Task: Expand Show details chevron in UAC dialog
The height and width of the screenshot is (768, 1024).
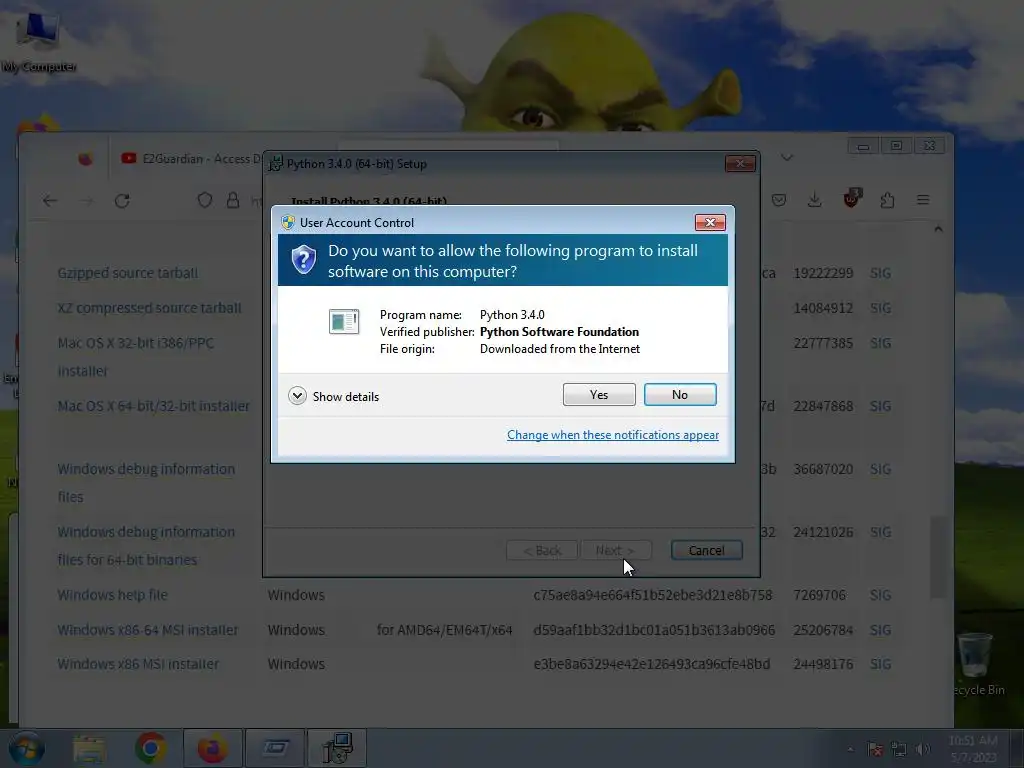Action: coord(297,396)
